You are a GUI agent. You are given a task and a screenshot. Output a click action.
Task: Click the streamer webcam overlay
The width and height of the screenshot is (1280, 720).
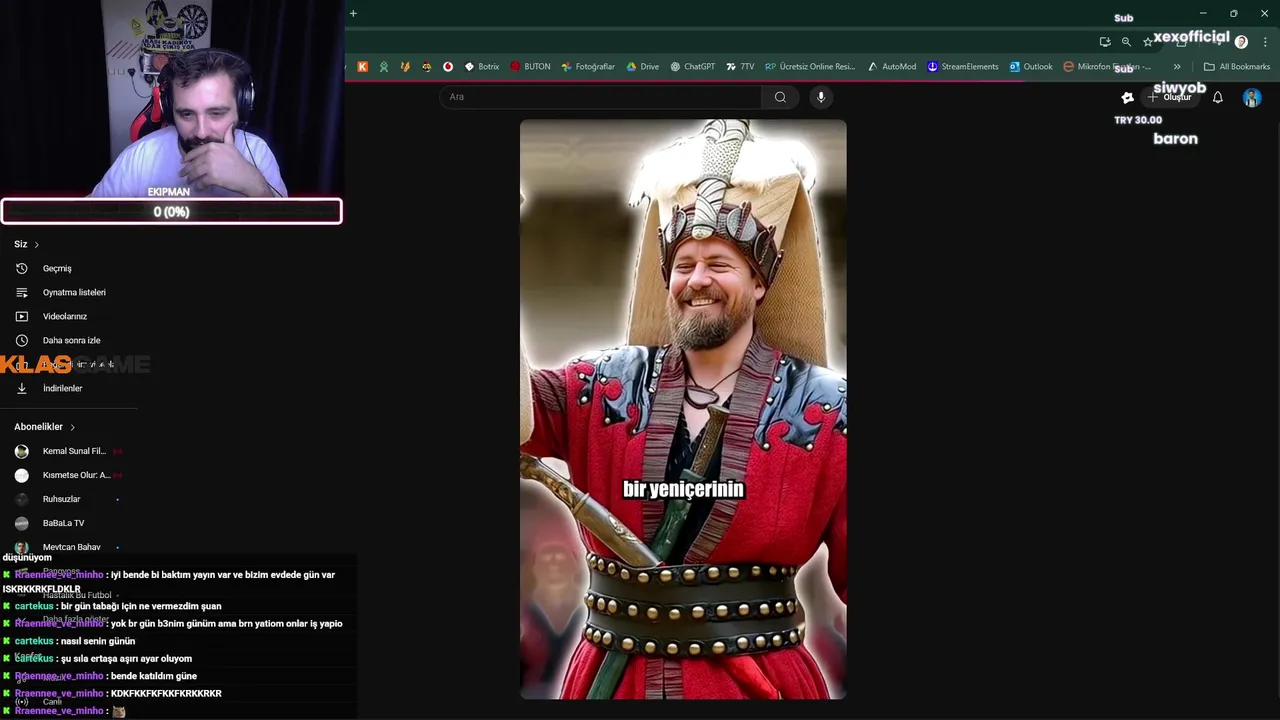[x=172, y=98]
